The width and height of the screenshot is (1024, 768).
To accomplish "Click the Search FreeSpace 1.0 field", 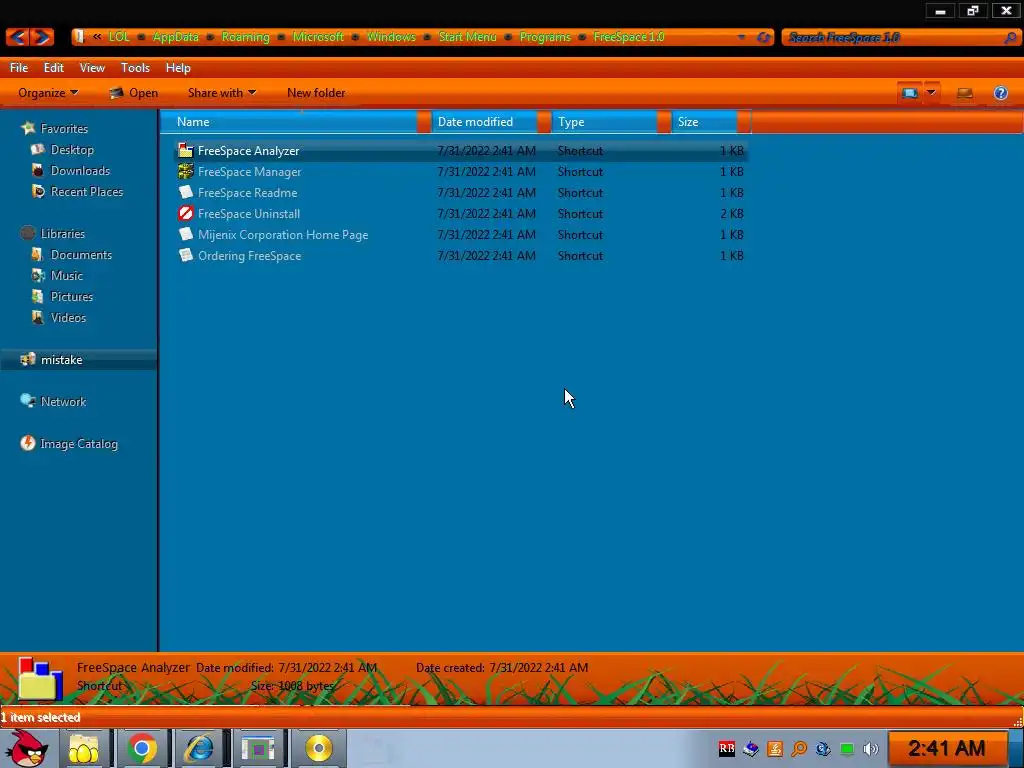I will (x=893, y=37).
